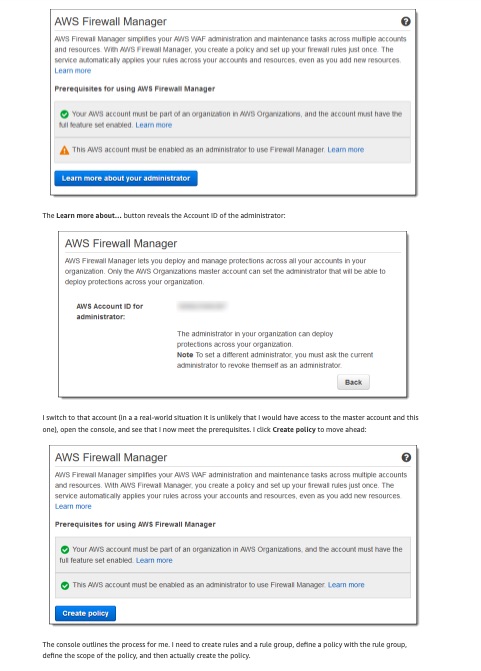The width and height of the screenshot is (481, 671).
Task: Open Learn more link after 'full feature set enabled' in first panel
Action: pos(154,125)
